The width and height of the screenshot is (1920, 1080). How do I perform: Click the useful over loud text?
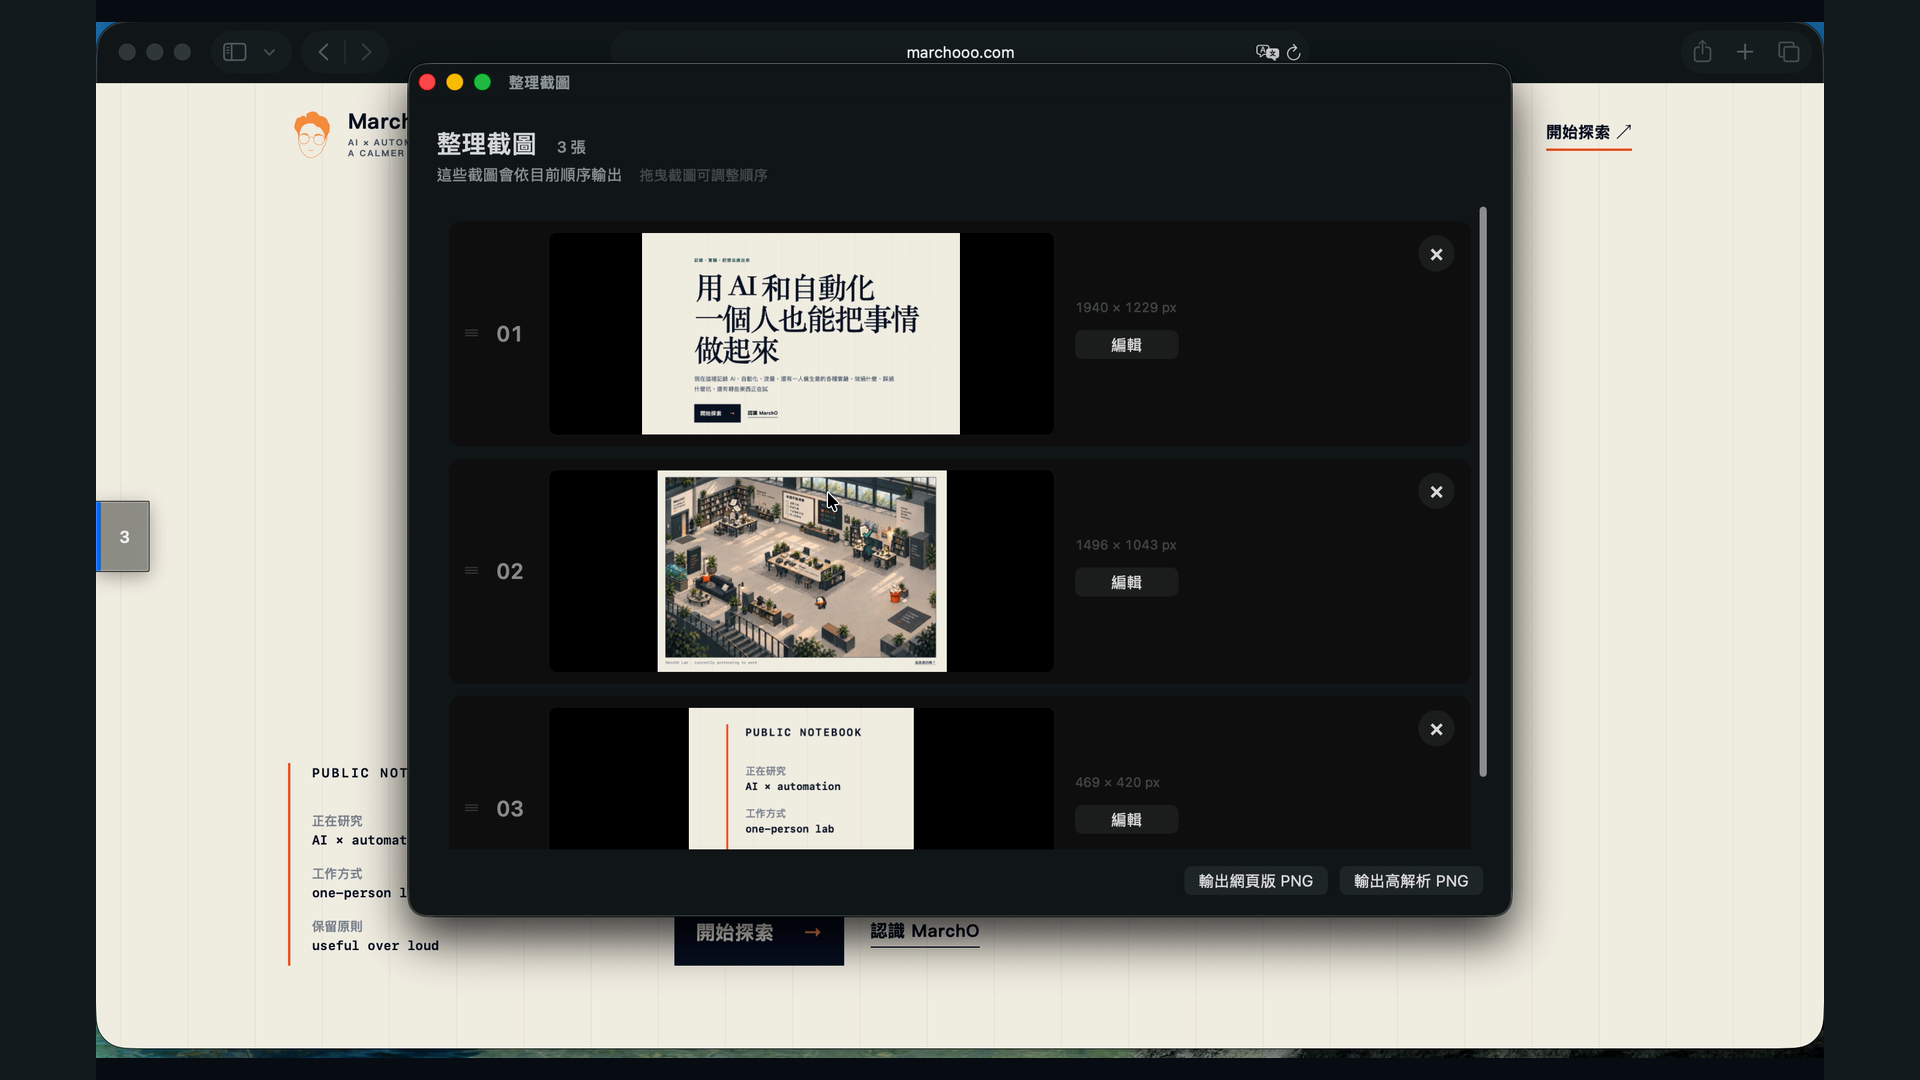point(375,946)
